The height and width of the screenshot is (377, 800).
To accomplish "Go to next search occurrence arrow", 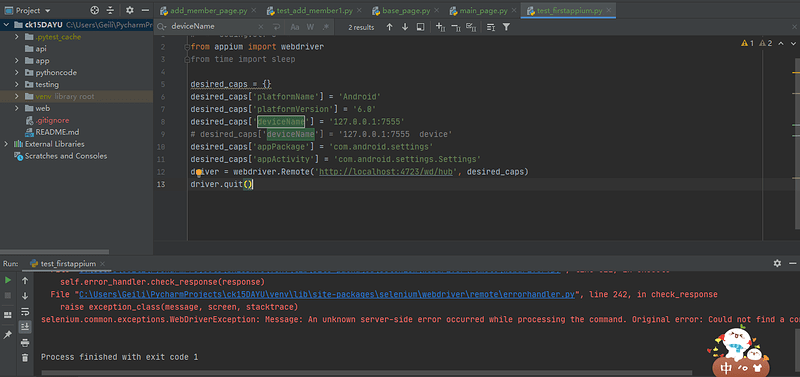I will (x=405, y=27).
